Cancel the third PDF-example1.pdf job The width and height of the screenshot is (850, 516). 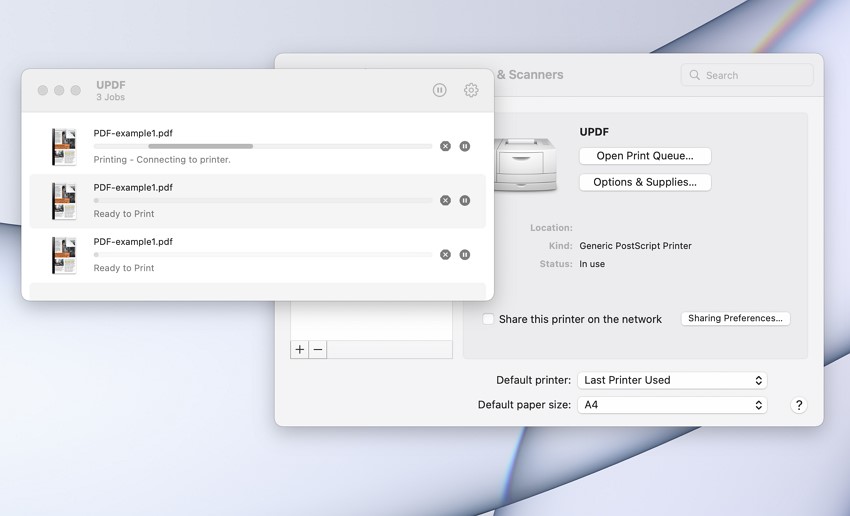coord(445,255)
